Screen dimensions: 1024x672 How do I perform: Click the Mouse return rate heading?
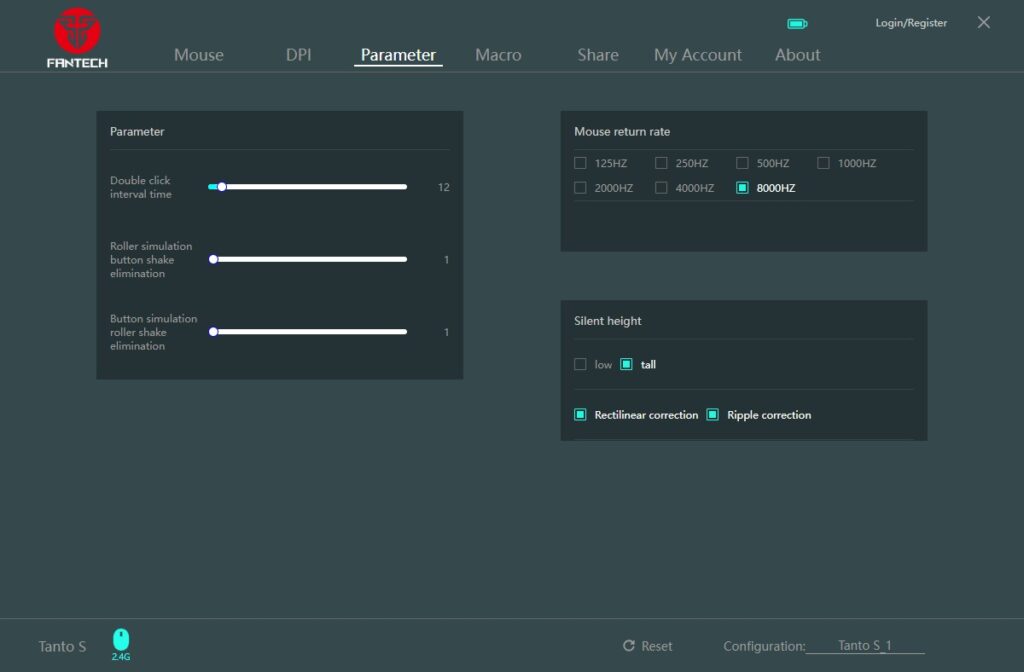point(622,131)
